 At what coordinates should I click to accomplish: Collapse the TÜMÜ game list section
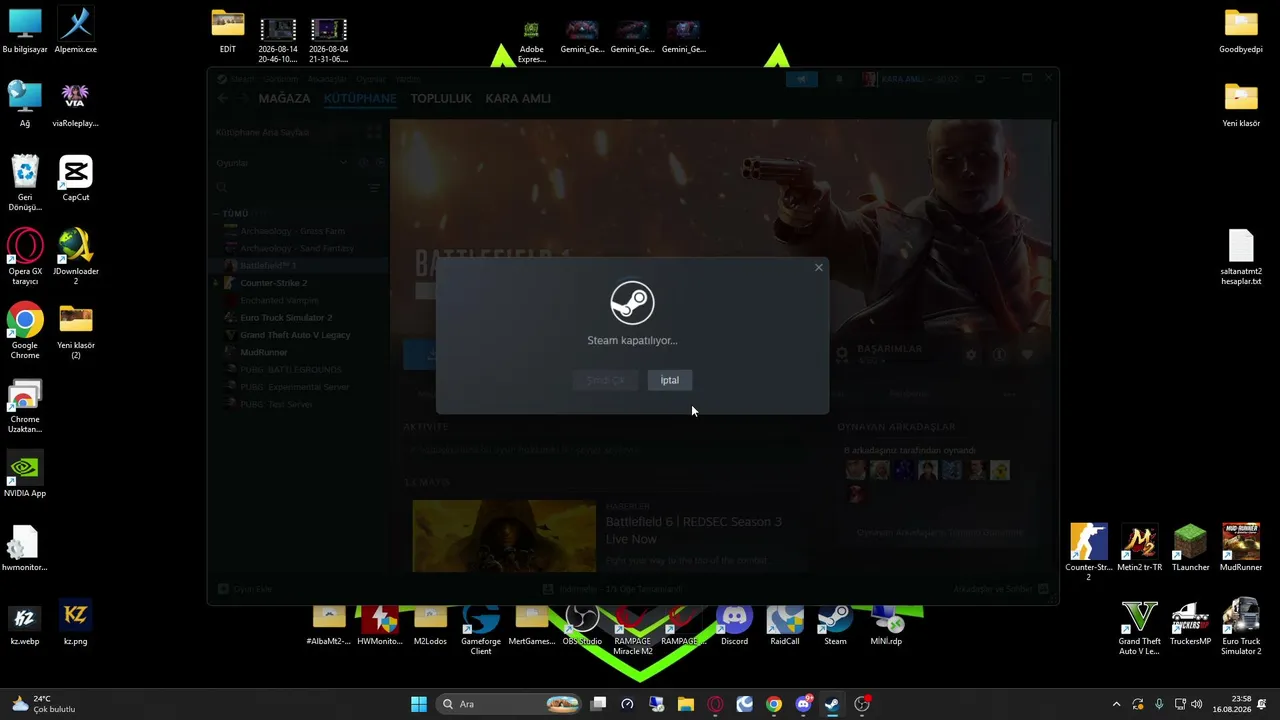tap(216, 213)
